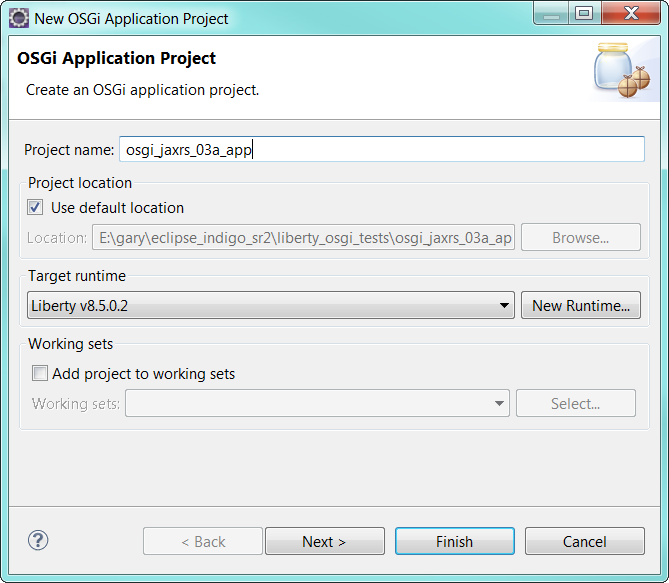Click the Location path text field
This screenshot has width=669, height=583.
tap(303, 238)
